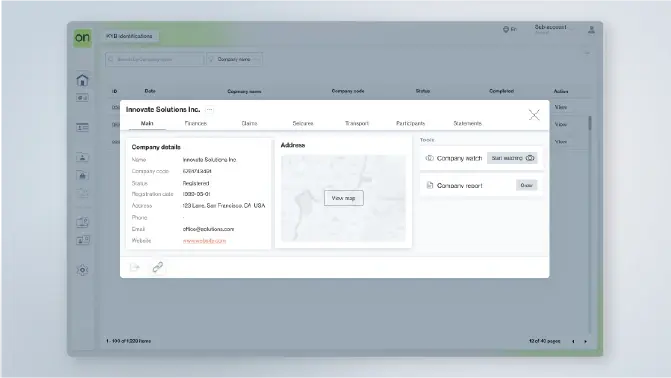Go to next page arrow in pagination
Screen dimensions: 671x378
point(585,342)
